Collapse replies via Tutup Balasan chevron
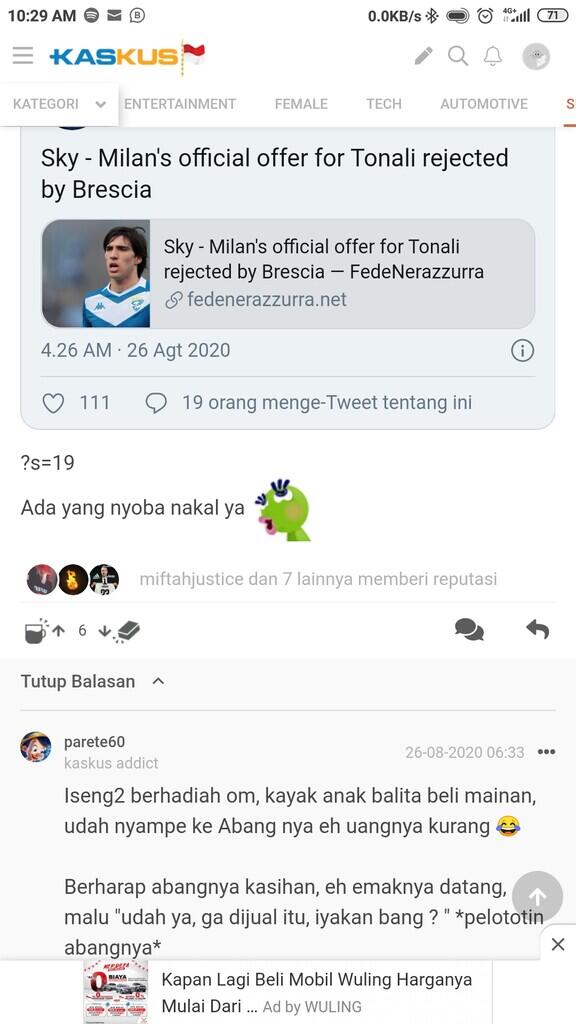Screen dimensions: 576x1024 pyautogui.click(x=158, y=681)
